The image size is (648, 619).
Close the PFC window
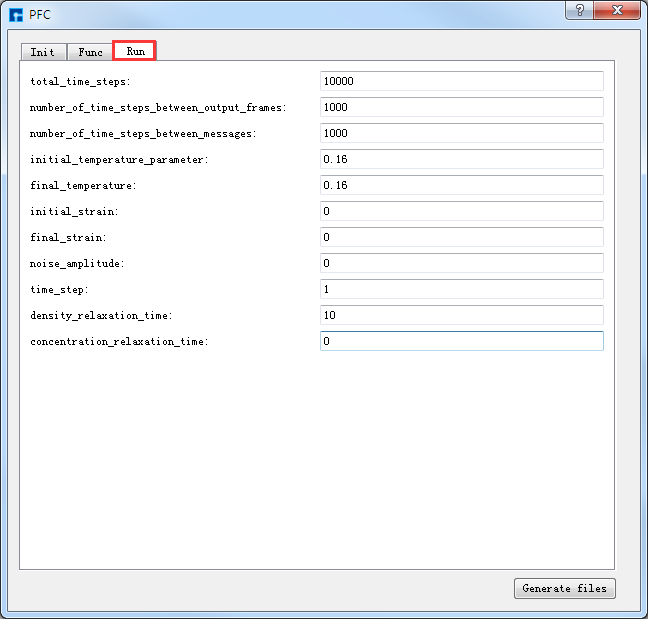point(615,9)
